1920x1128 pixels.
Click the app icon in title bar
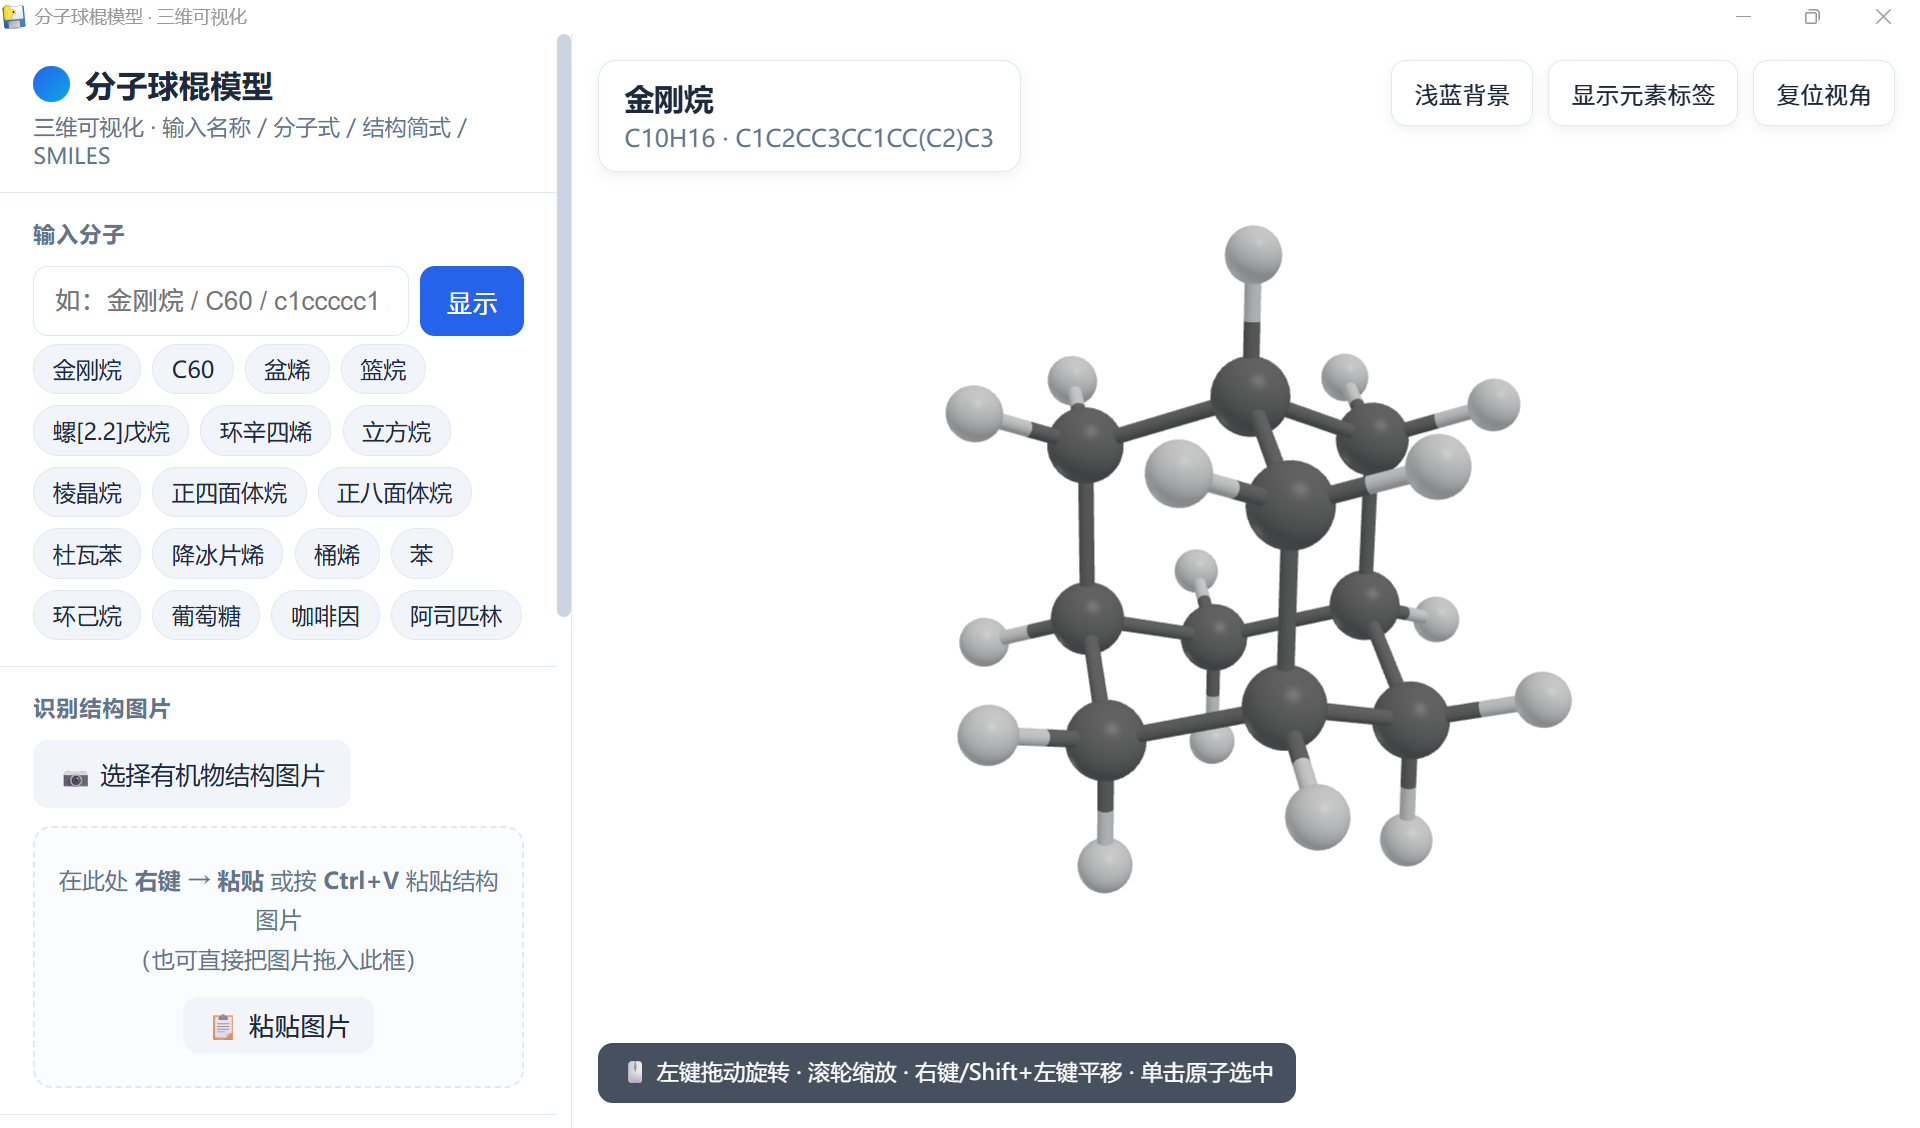pos(14,16)
